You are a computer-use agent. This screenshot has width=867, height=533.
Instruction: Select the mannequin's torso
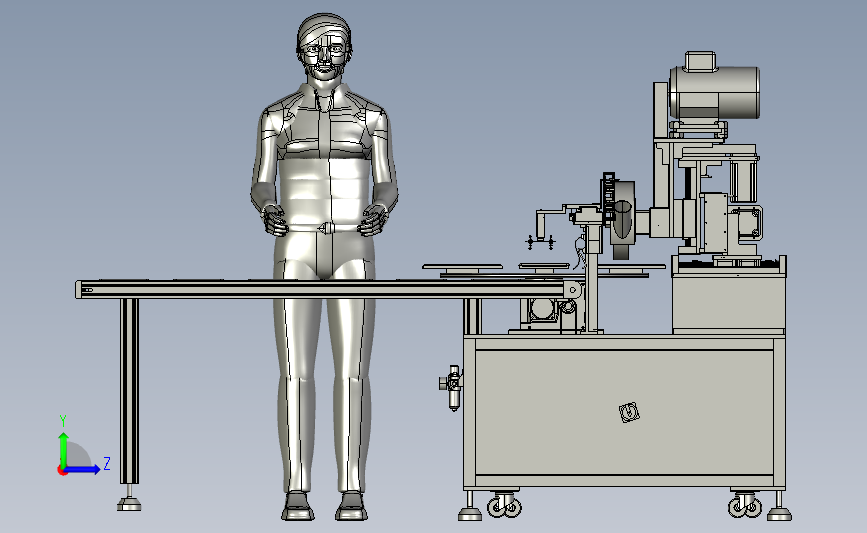tap(325, 158)
